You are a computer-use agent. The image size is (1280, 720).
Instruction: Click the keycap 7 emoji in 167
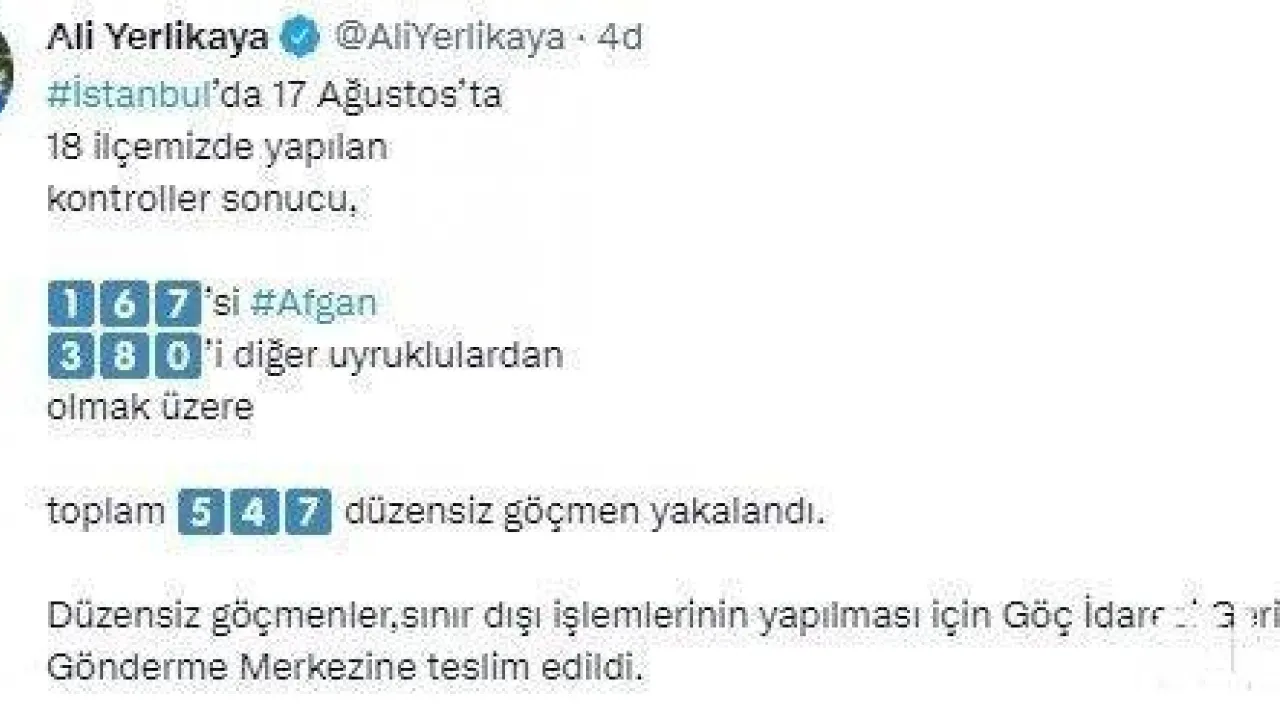(x=178, y=304)
